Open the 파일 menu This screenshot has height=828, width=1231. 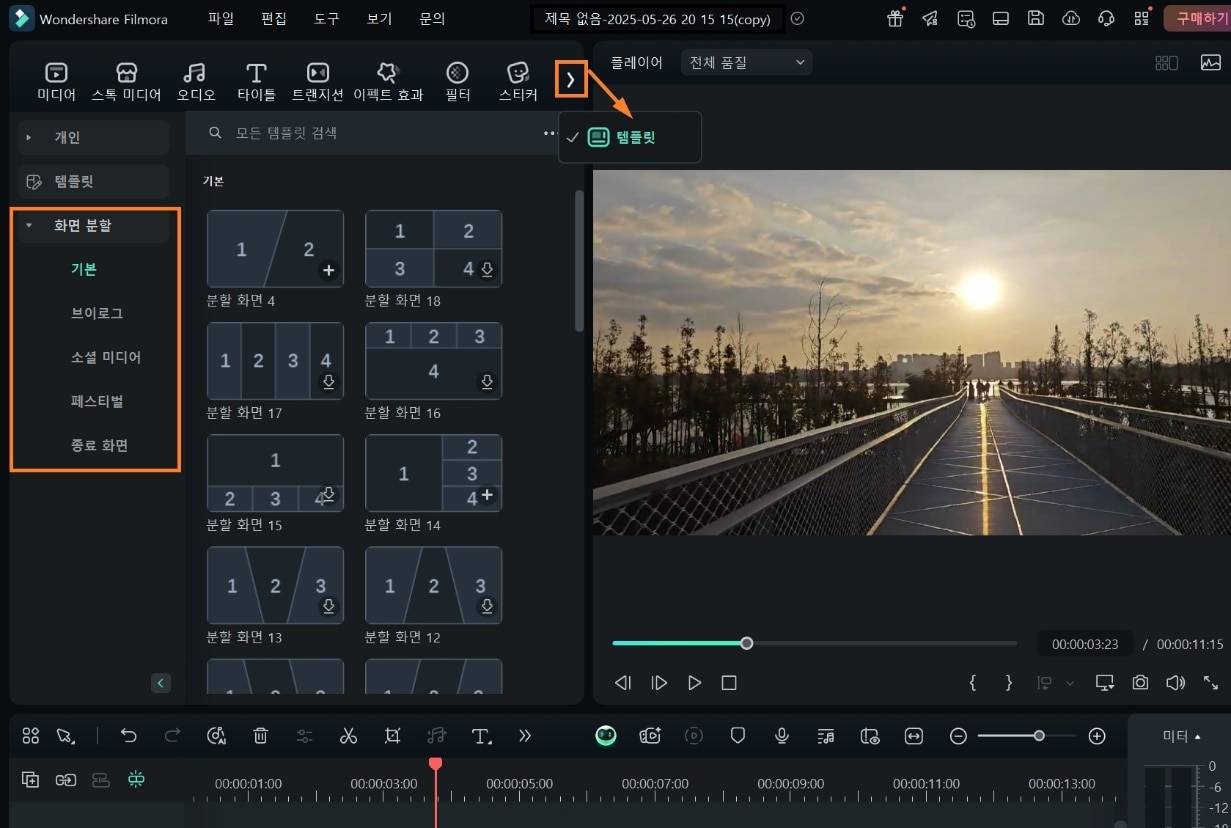[221, 19]
